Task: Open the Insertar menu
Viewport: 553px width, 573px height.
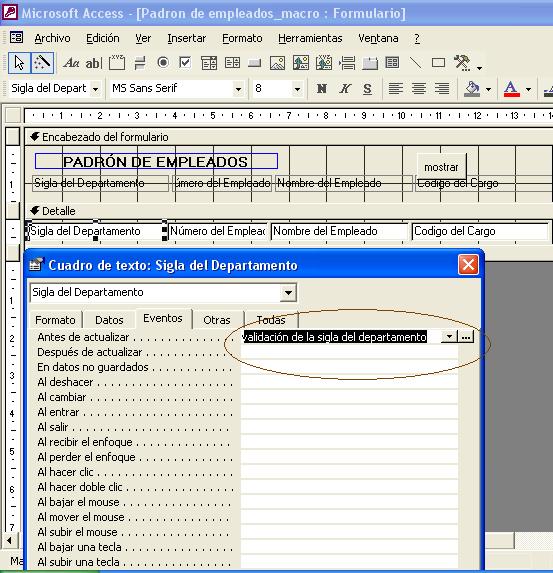Action: [x=187, y=38]
